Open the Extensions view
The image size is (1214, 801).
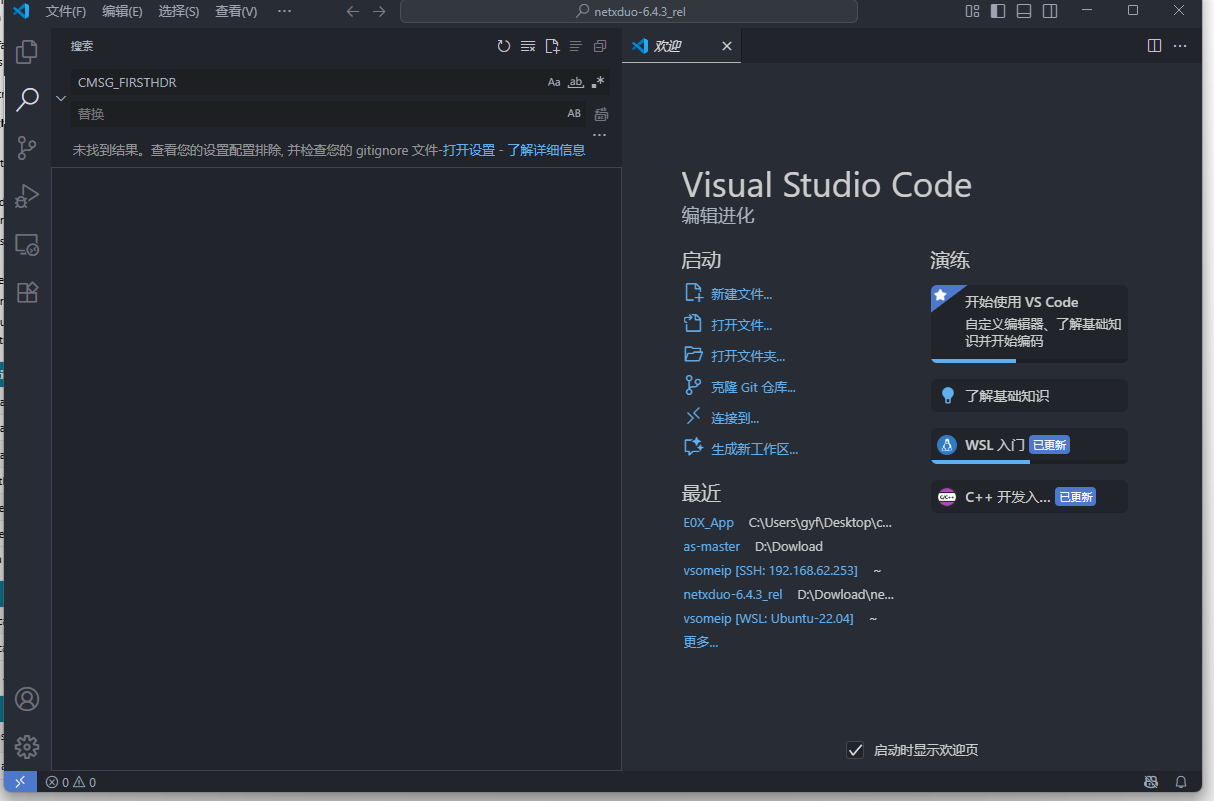(x=27, y=292)
